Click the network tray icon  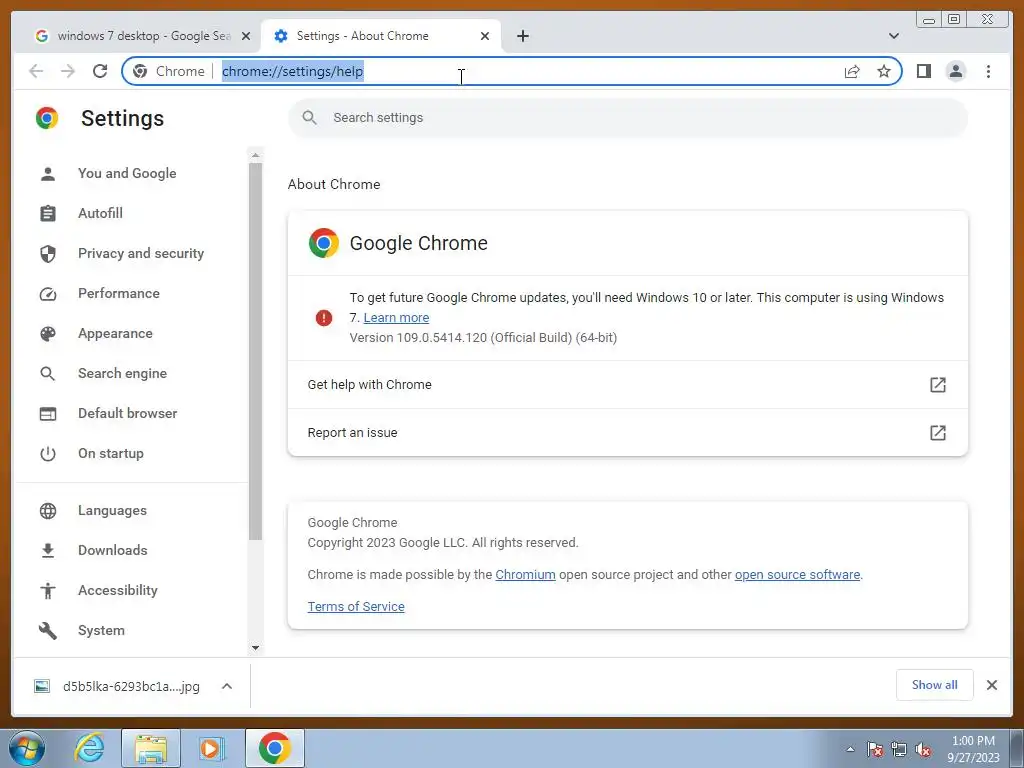pos(899,749)
